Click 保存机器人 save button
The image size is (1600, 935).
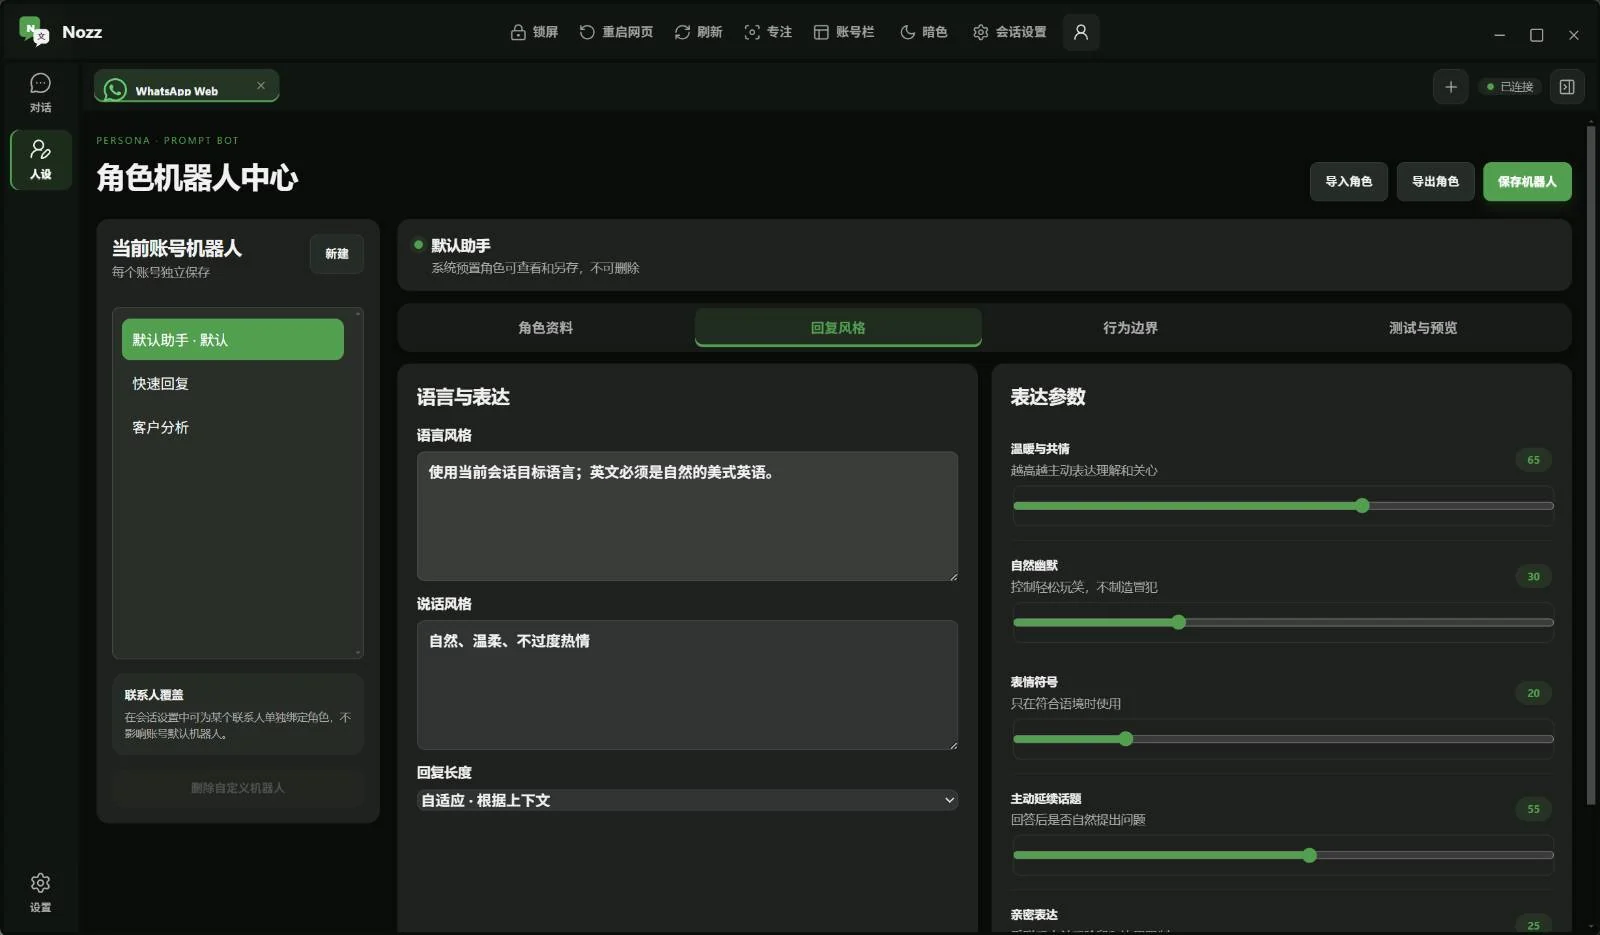pyautogui.click(x=1527, y=181)
